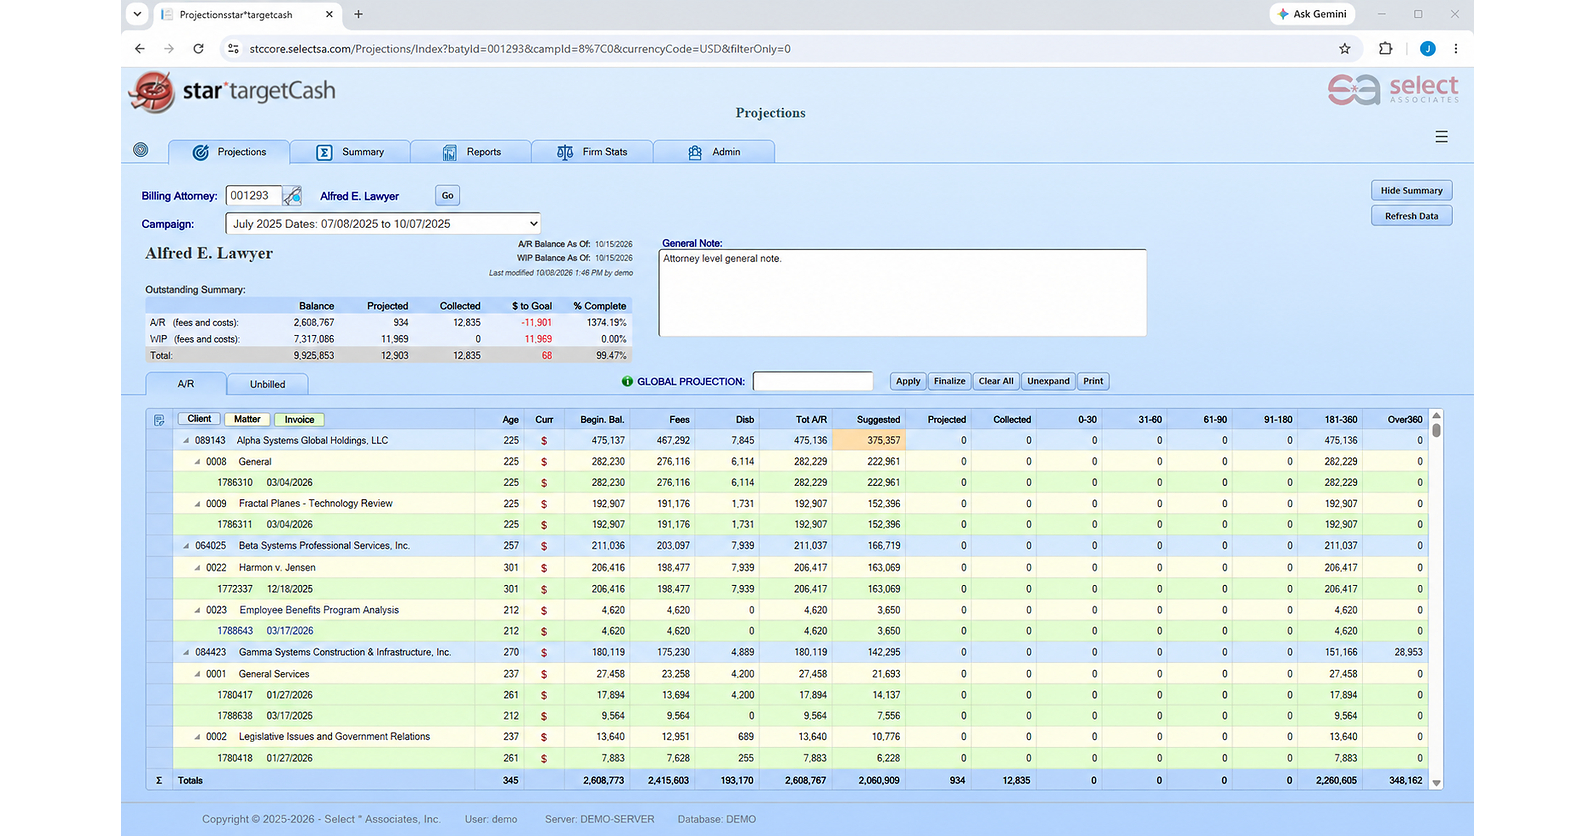1596x836 pixels.
Task: Click the vertical scrollbar thumb in the table
Action: (x=1436, y=430)
